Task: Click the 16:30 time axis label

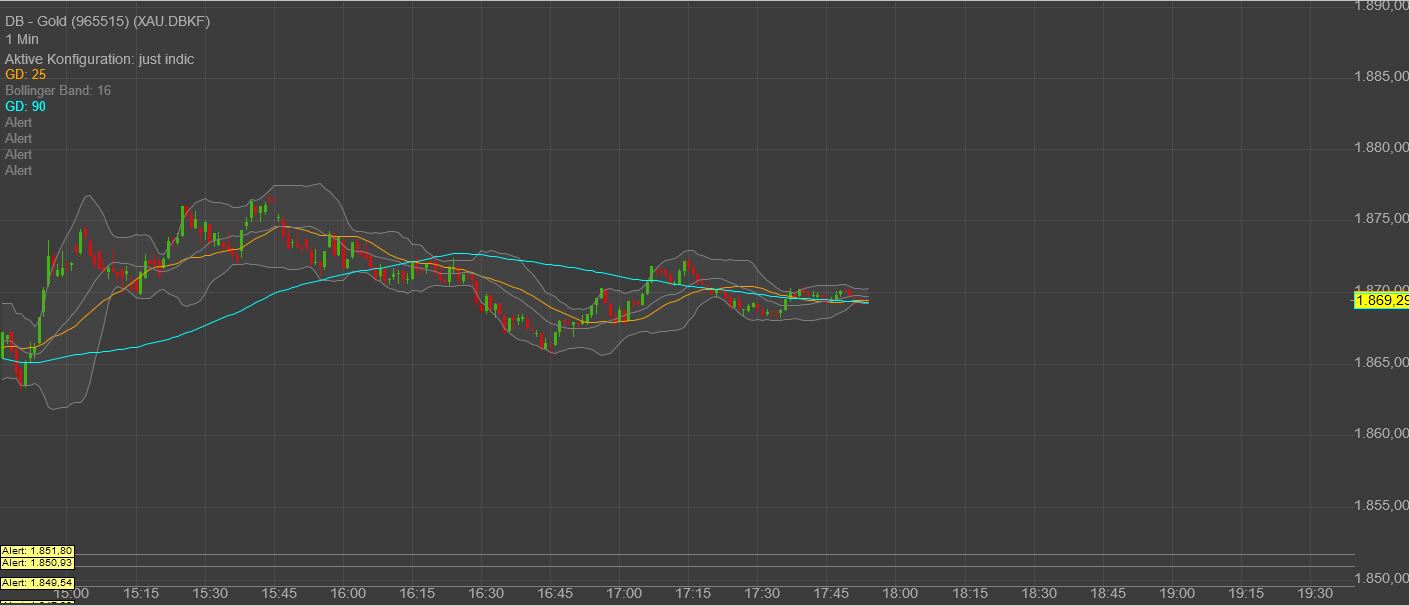Action: pos(486,594)
